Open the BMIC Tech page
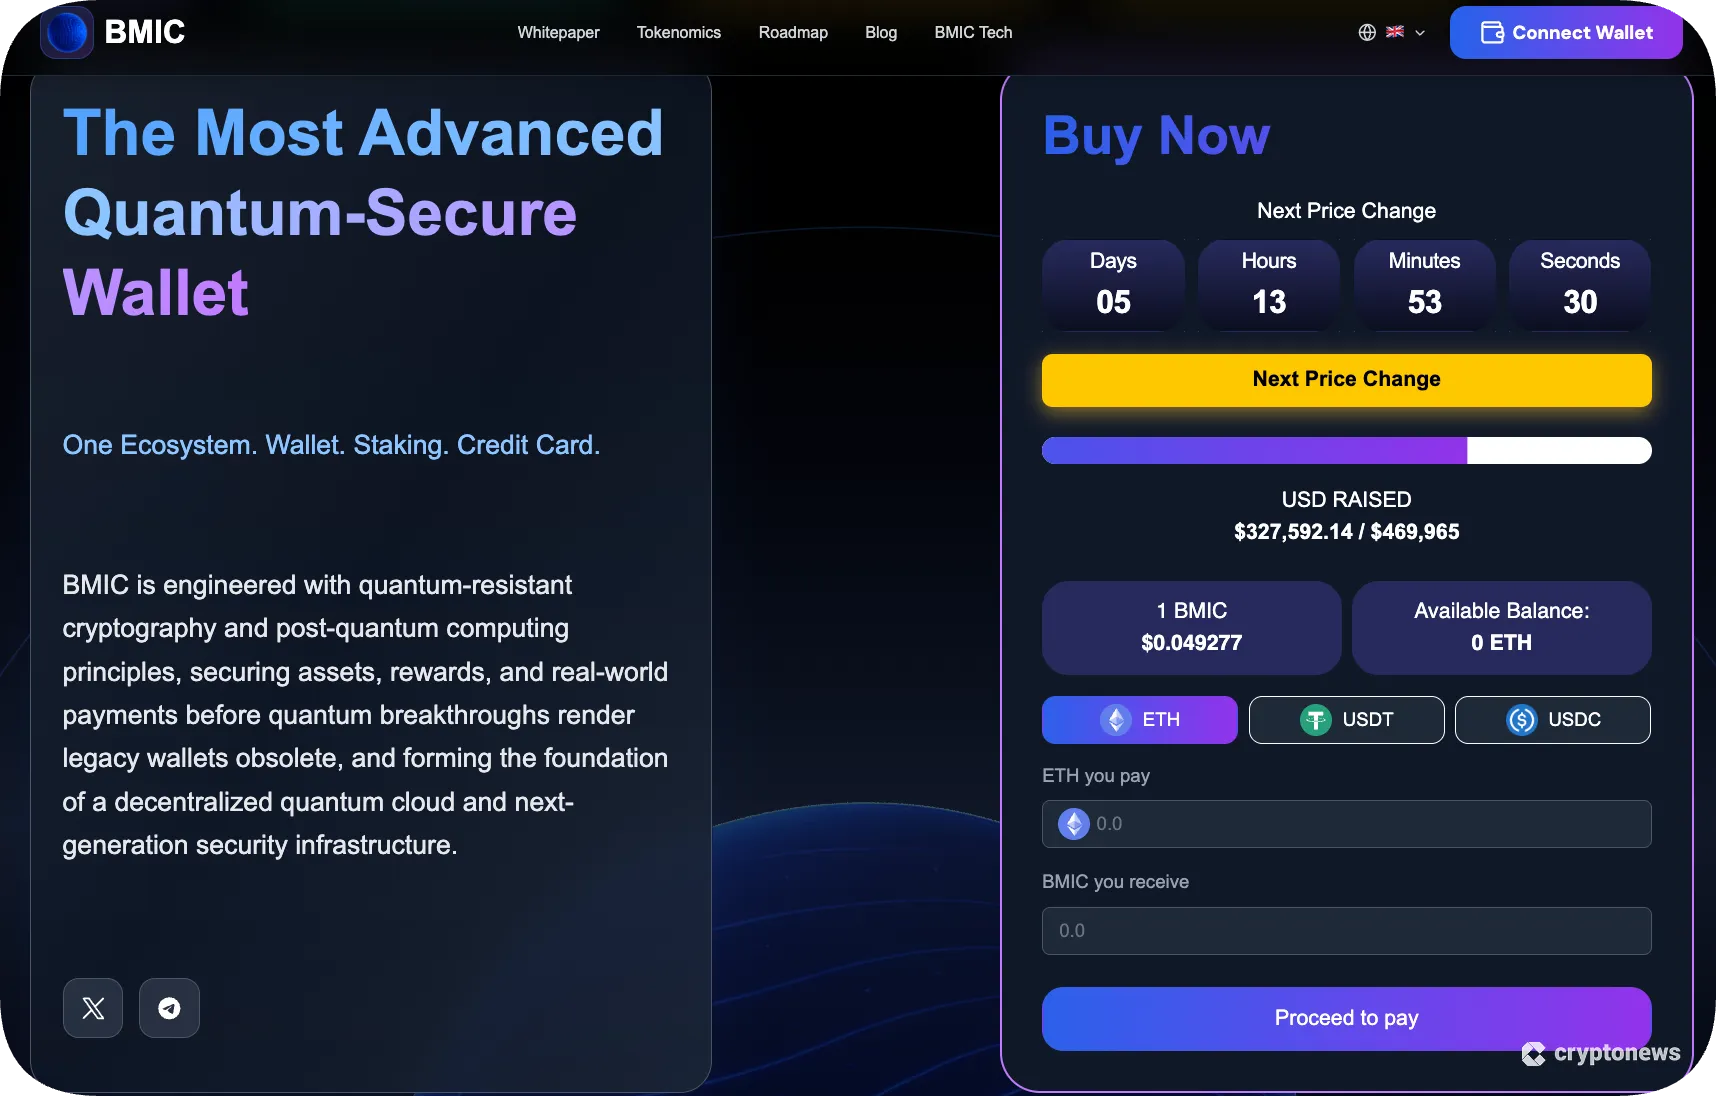This screenshot has height=1096, width=1716. 973,32
